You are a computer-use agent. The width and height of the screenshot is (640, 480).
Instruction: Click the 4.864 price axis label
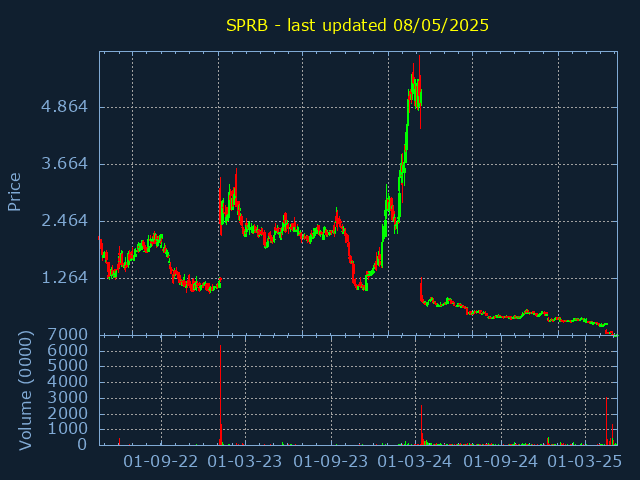(64, 107)
